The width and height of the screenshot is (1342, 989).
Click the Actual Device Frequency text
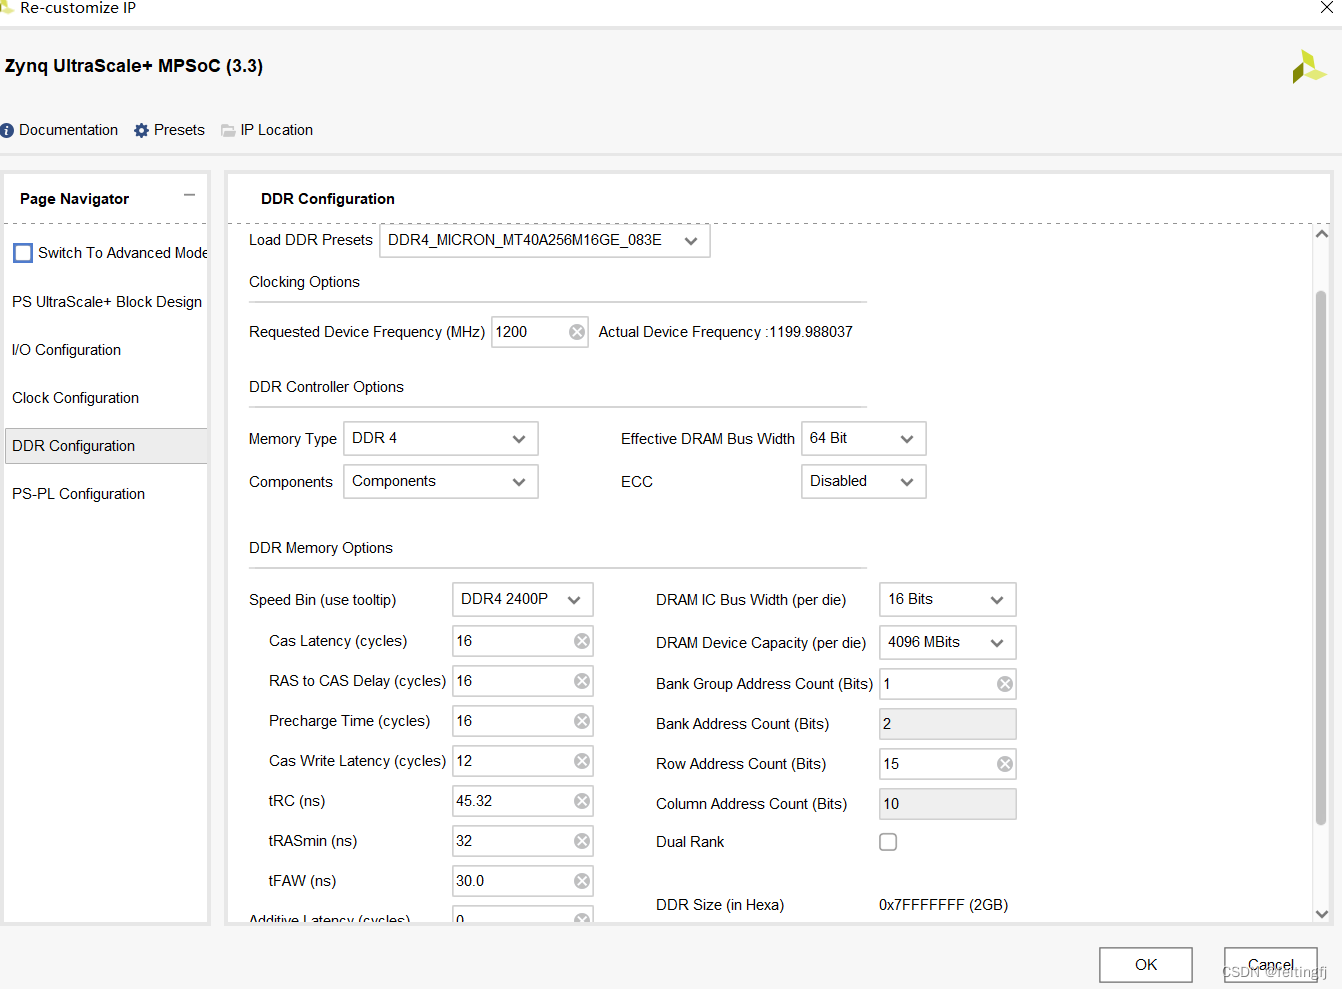725,332
